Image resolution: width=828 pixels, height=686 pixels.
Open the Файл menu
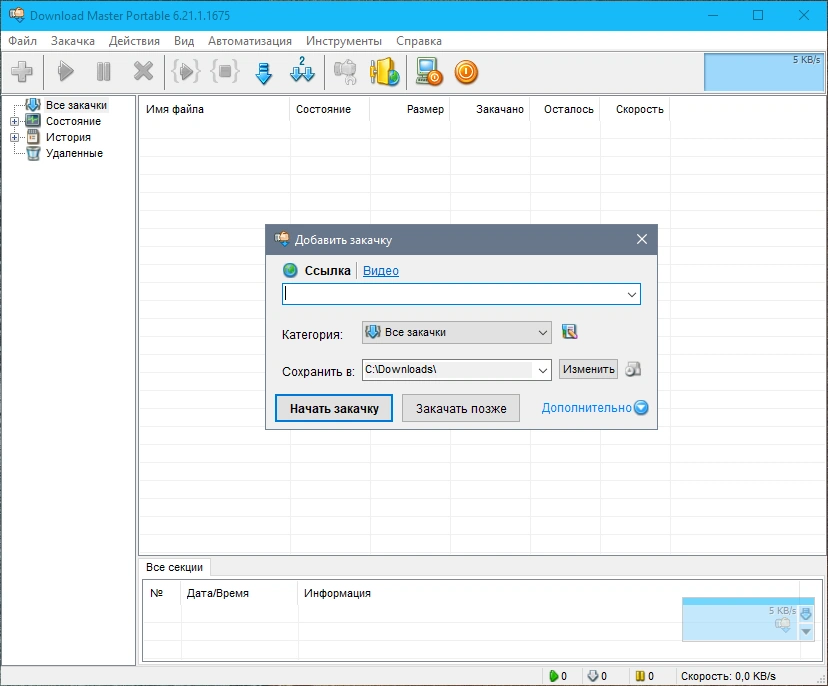tap(22, 41)
